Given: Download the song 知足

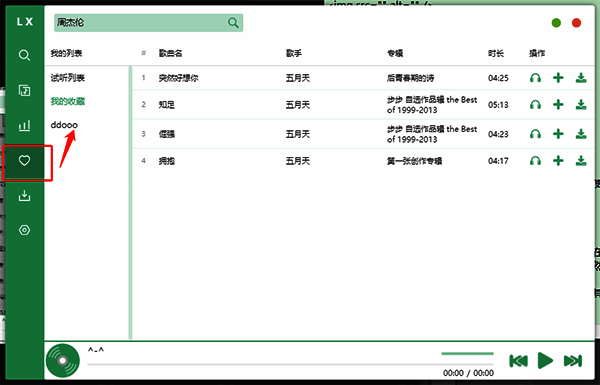Looking at the screenshot, I should [581, 104].
